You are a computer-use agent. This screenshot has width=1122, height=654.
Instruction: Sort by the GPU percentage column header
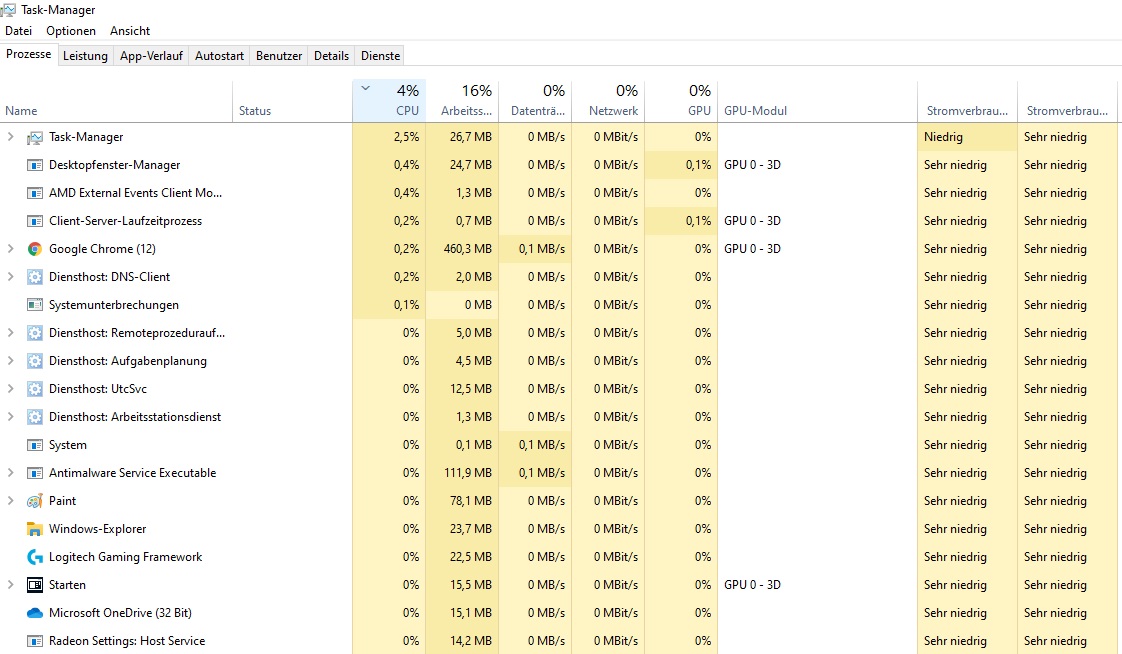tap(681, 100)
